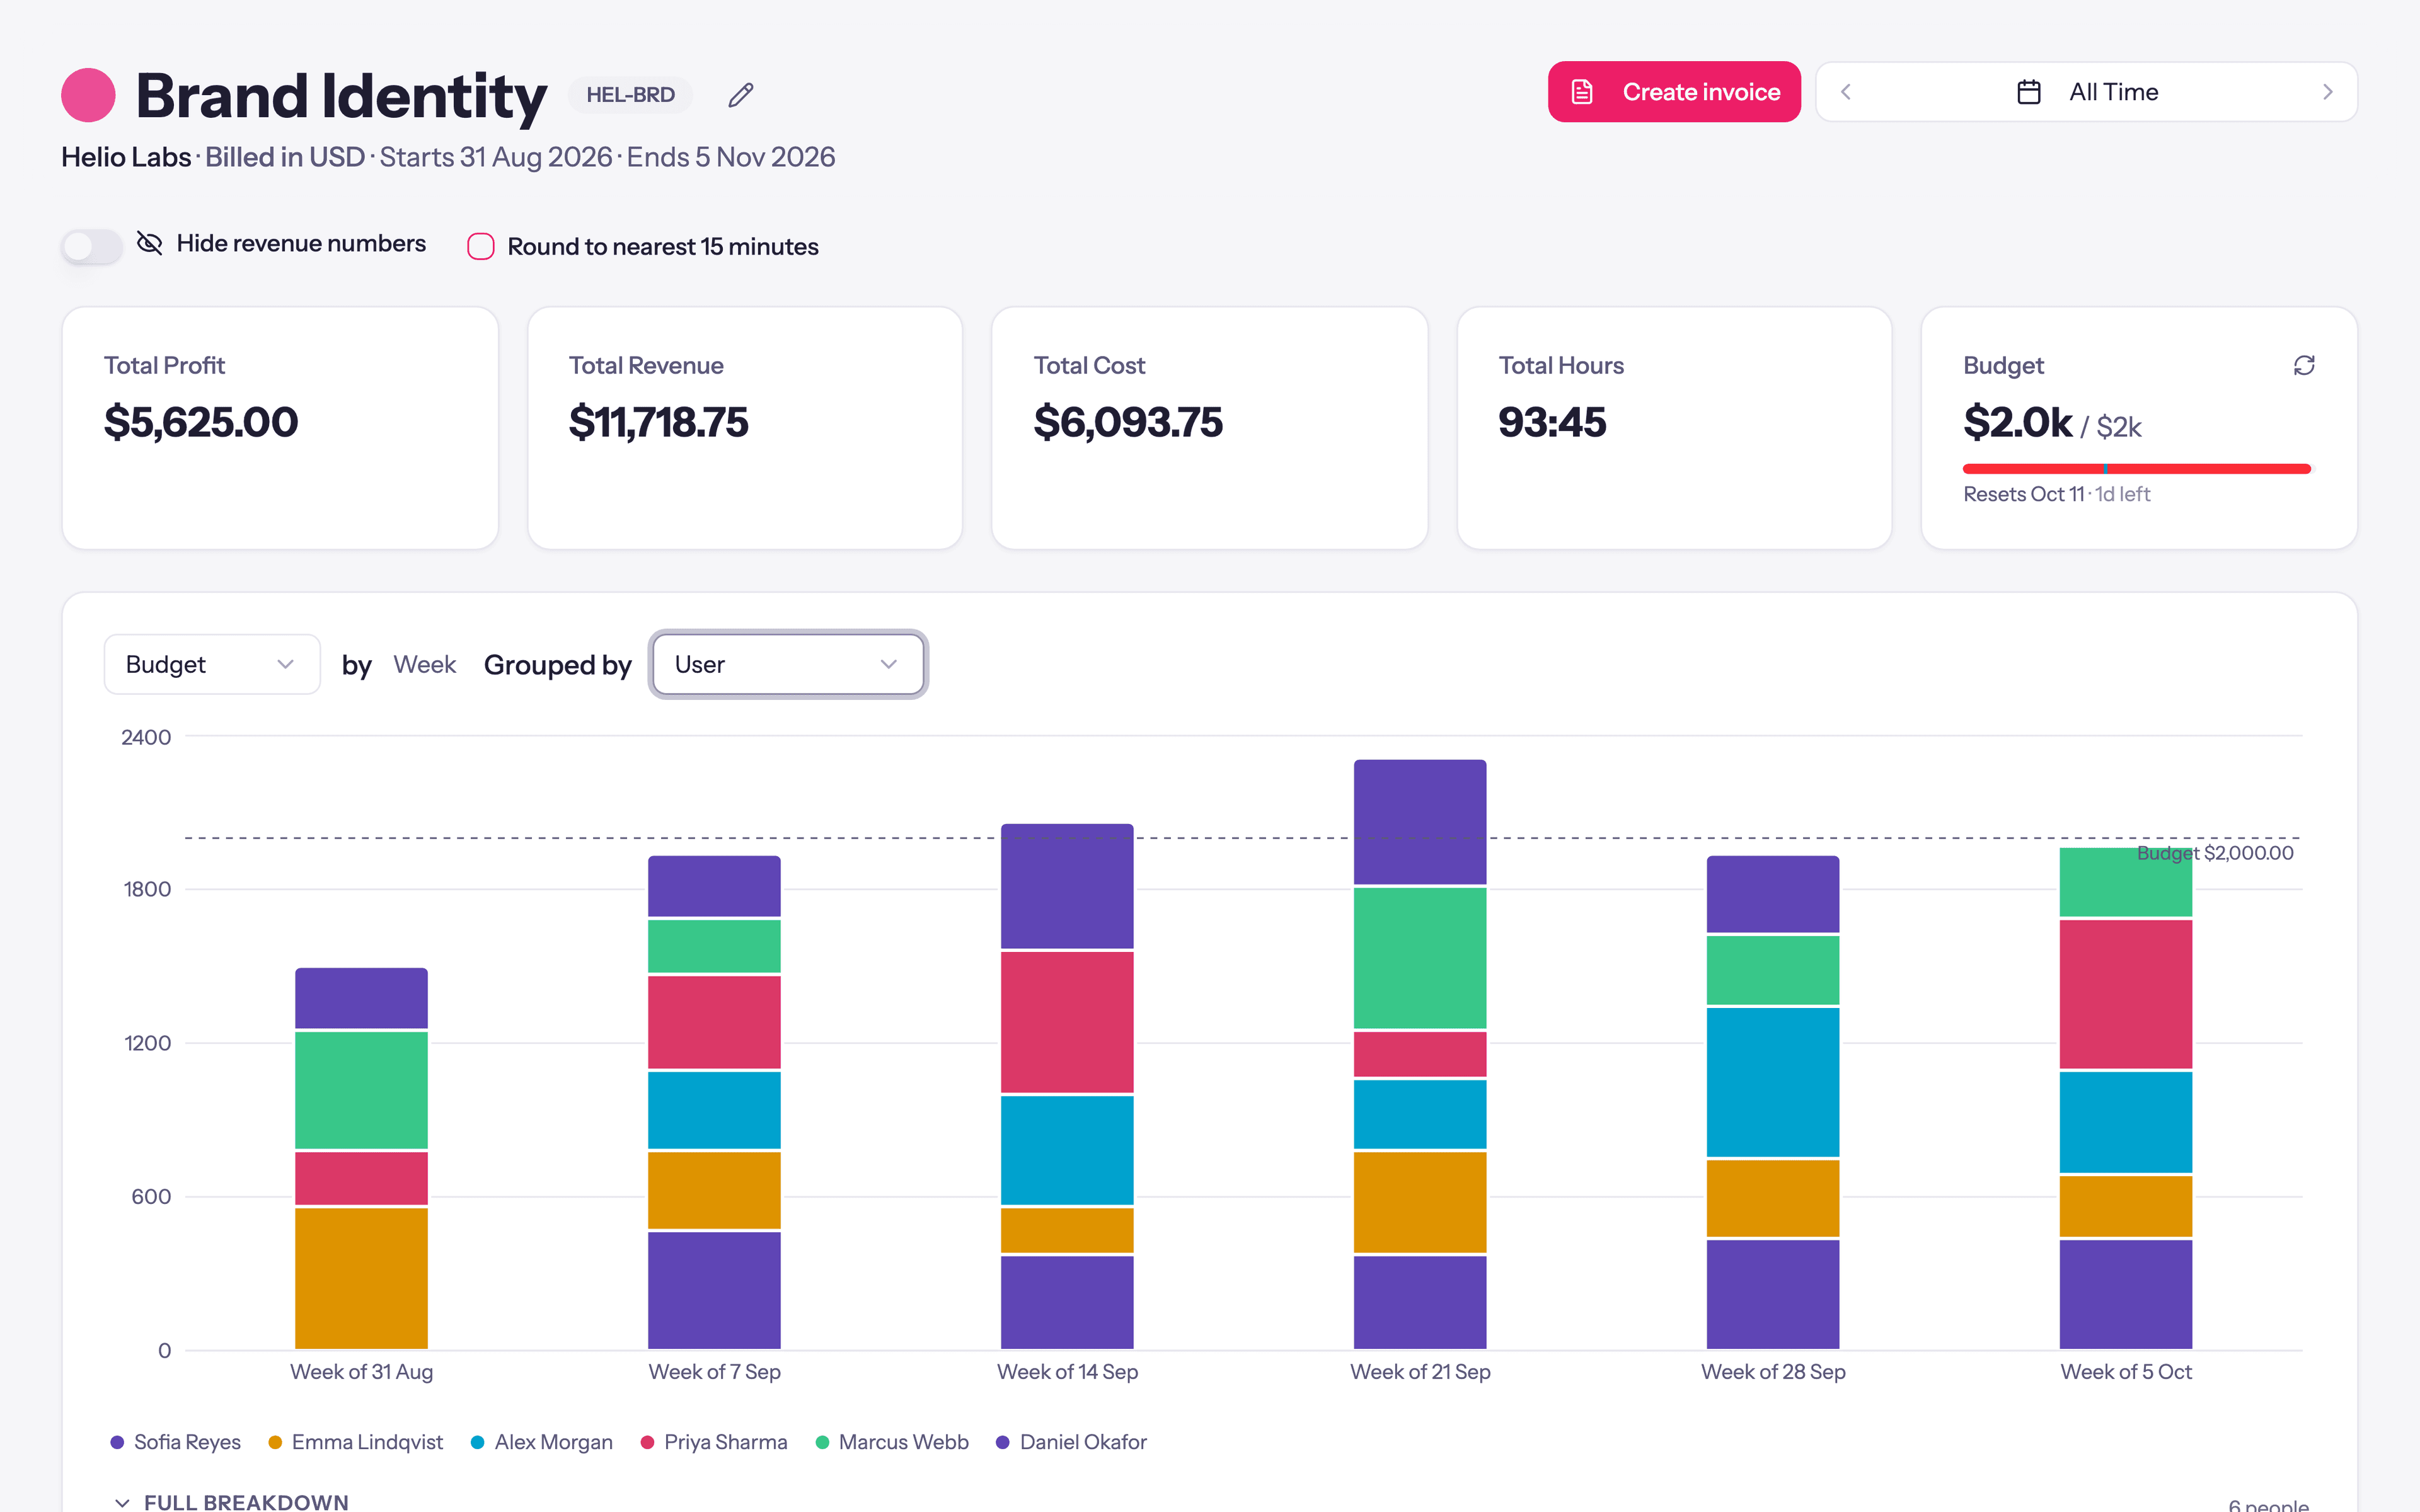Open the Helio Labs client link

click(x=126, y=157)
